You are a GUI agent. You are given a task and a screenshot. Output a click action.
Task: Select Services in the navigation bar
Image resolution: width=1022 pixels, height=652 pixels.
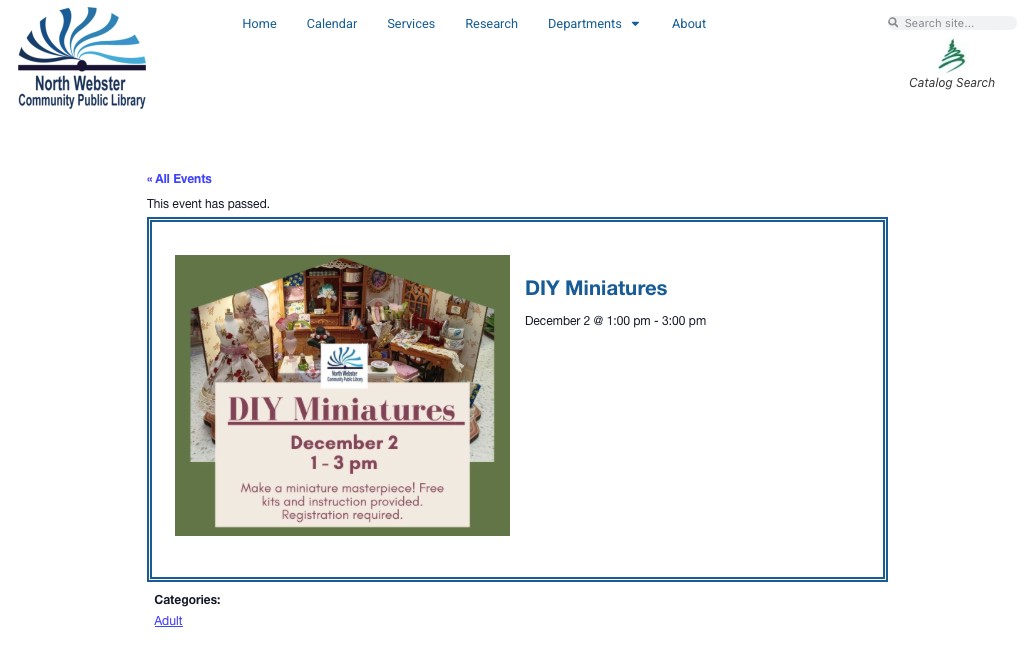(411, 24)
